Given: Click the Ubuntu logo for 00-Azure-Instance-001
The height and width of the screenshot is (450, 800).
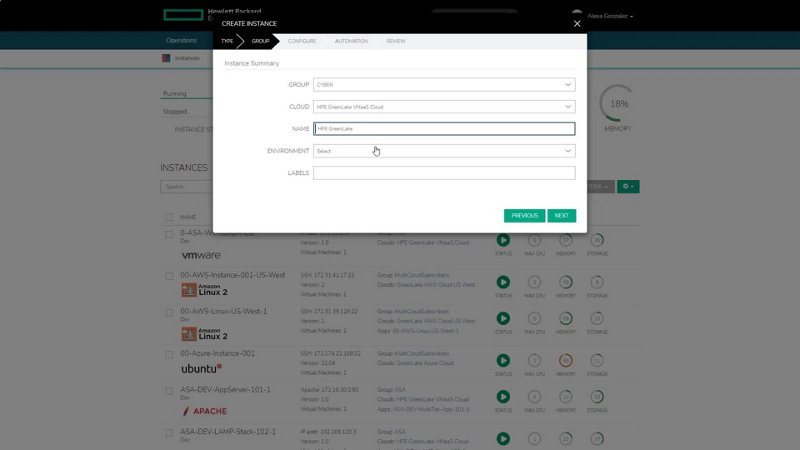Looking at the screenshot, I should [x=202, y=368].
